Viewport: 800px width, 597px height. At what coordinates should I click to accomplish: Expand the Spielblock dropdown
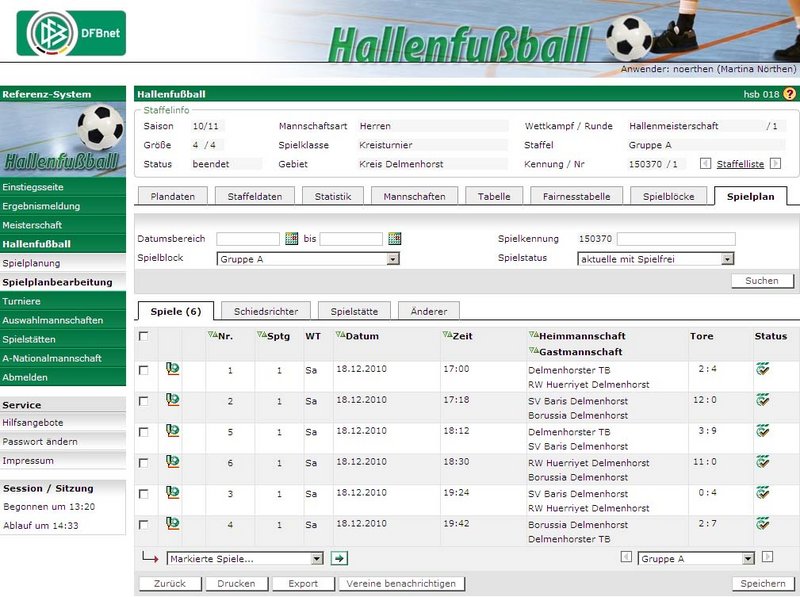pyautogui.click(x=393, y=259)
